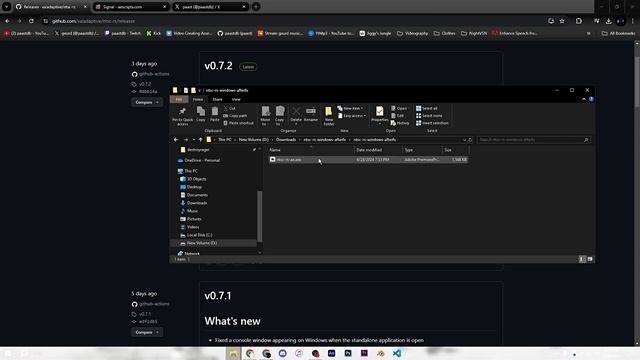This screenshot has height=360, width=640.
Task: Click Pin to Quick access in Explorer ribbon
Action: 182,116
